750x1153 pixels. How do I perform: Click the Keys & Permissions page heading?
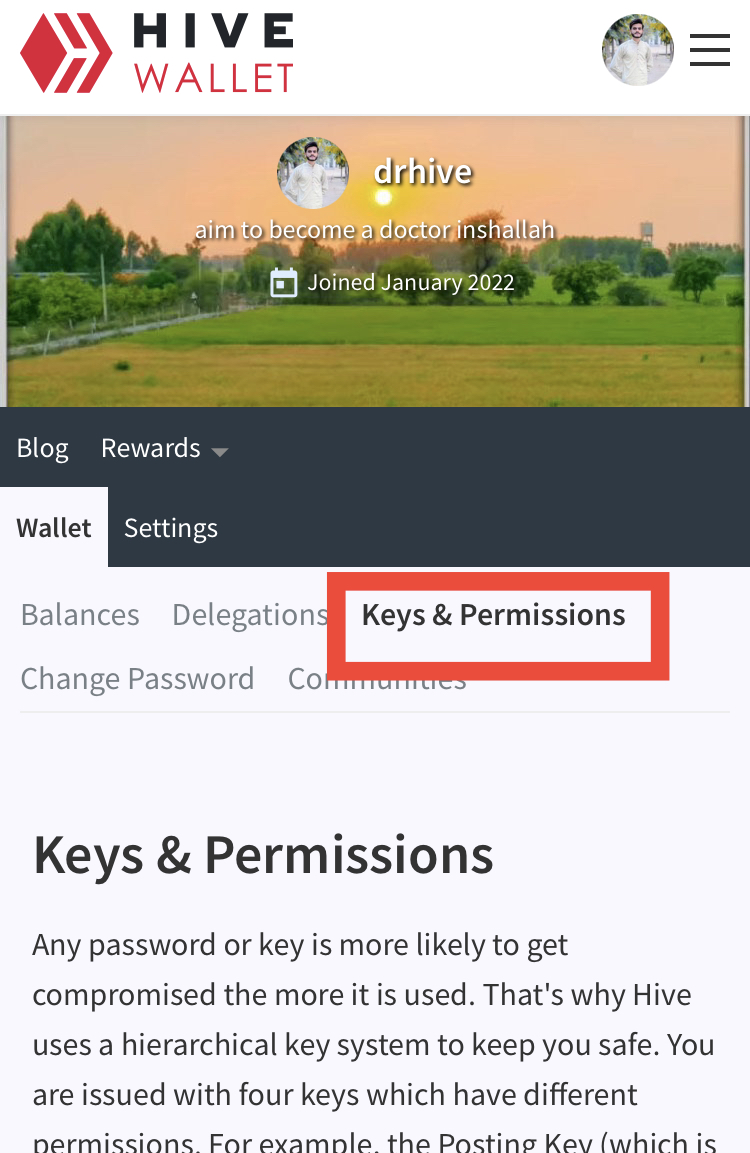(263, 856)
